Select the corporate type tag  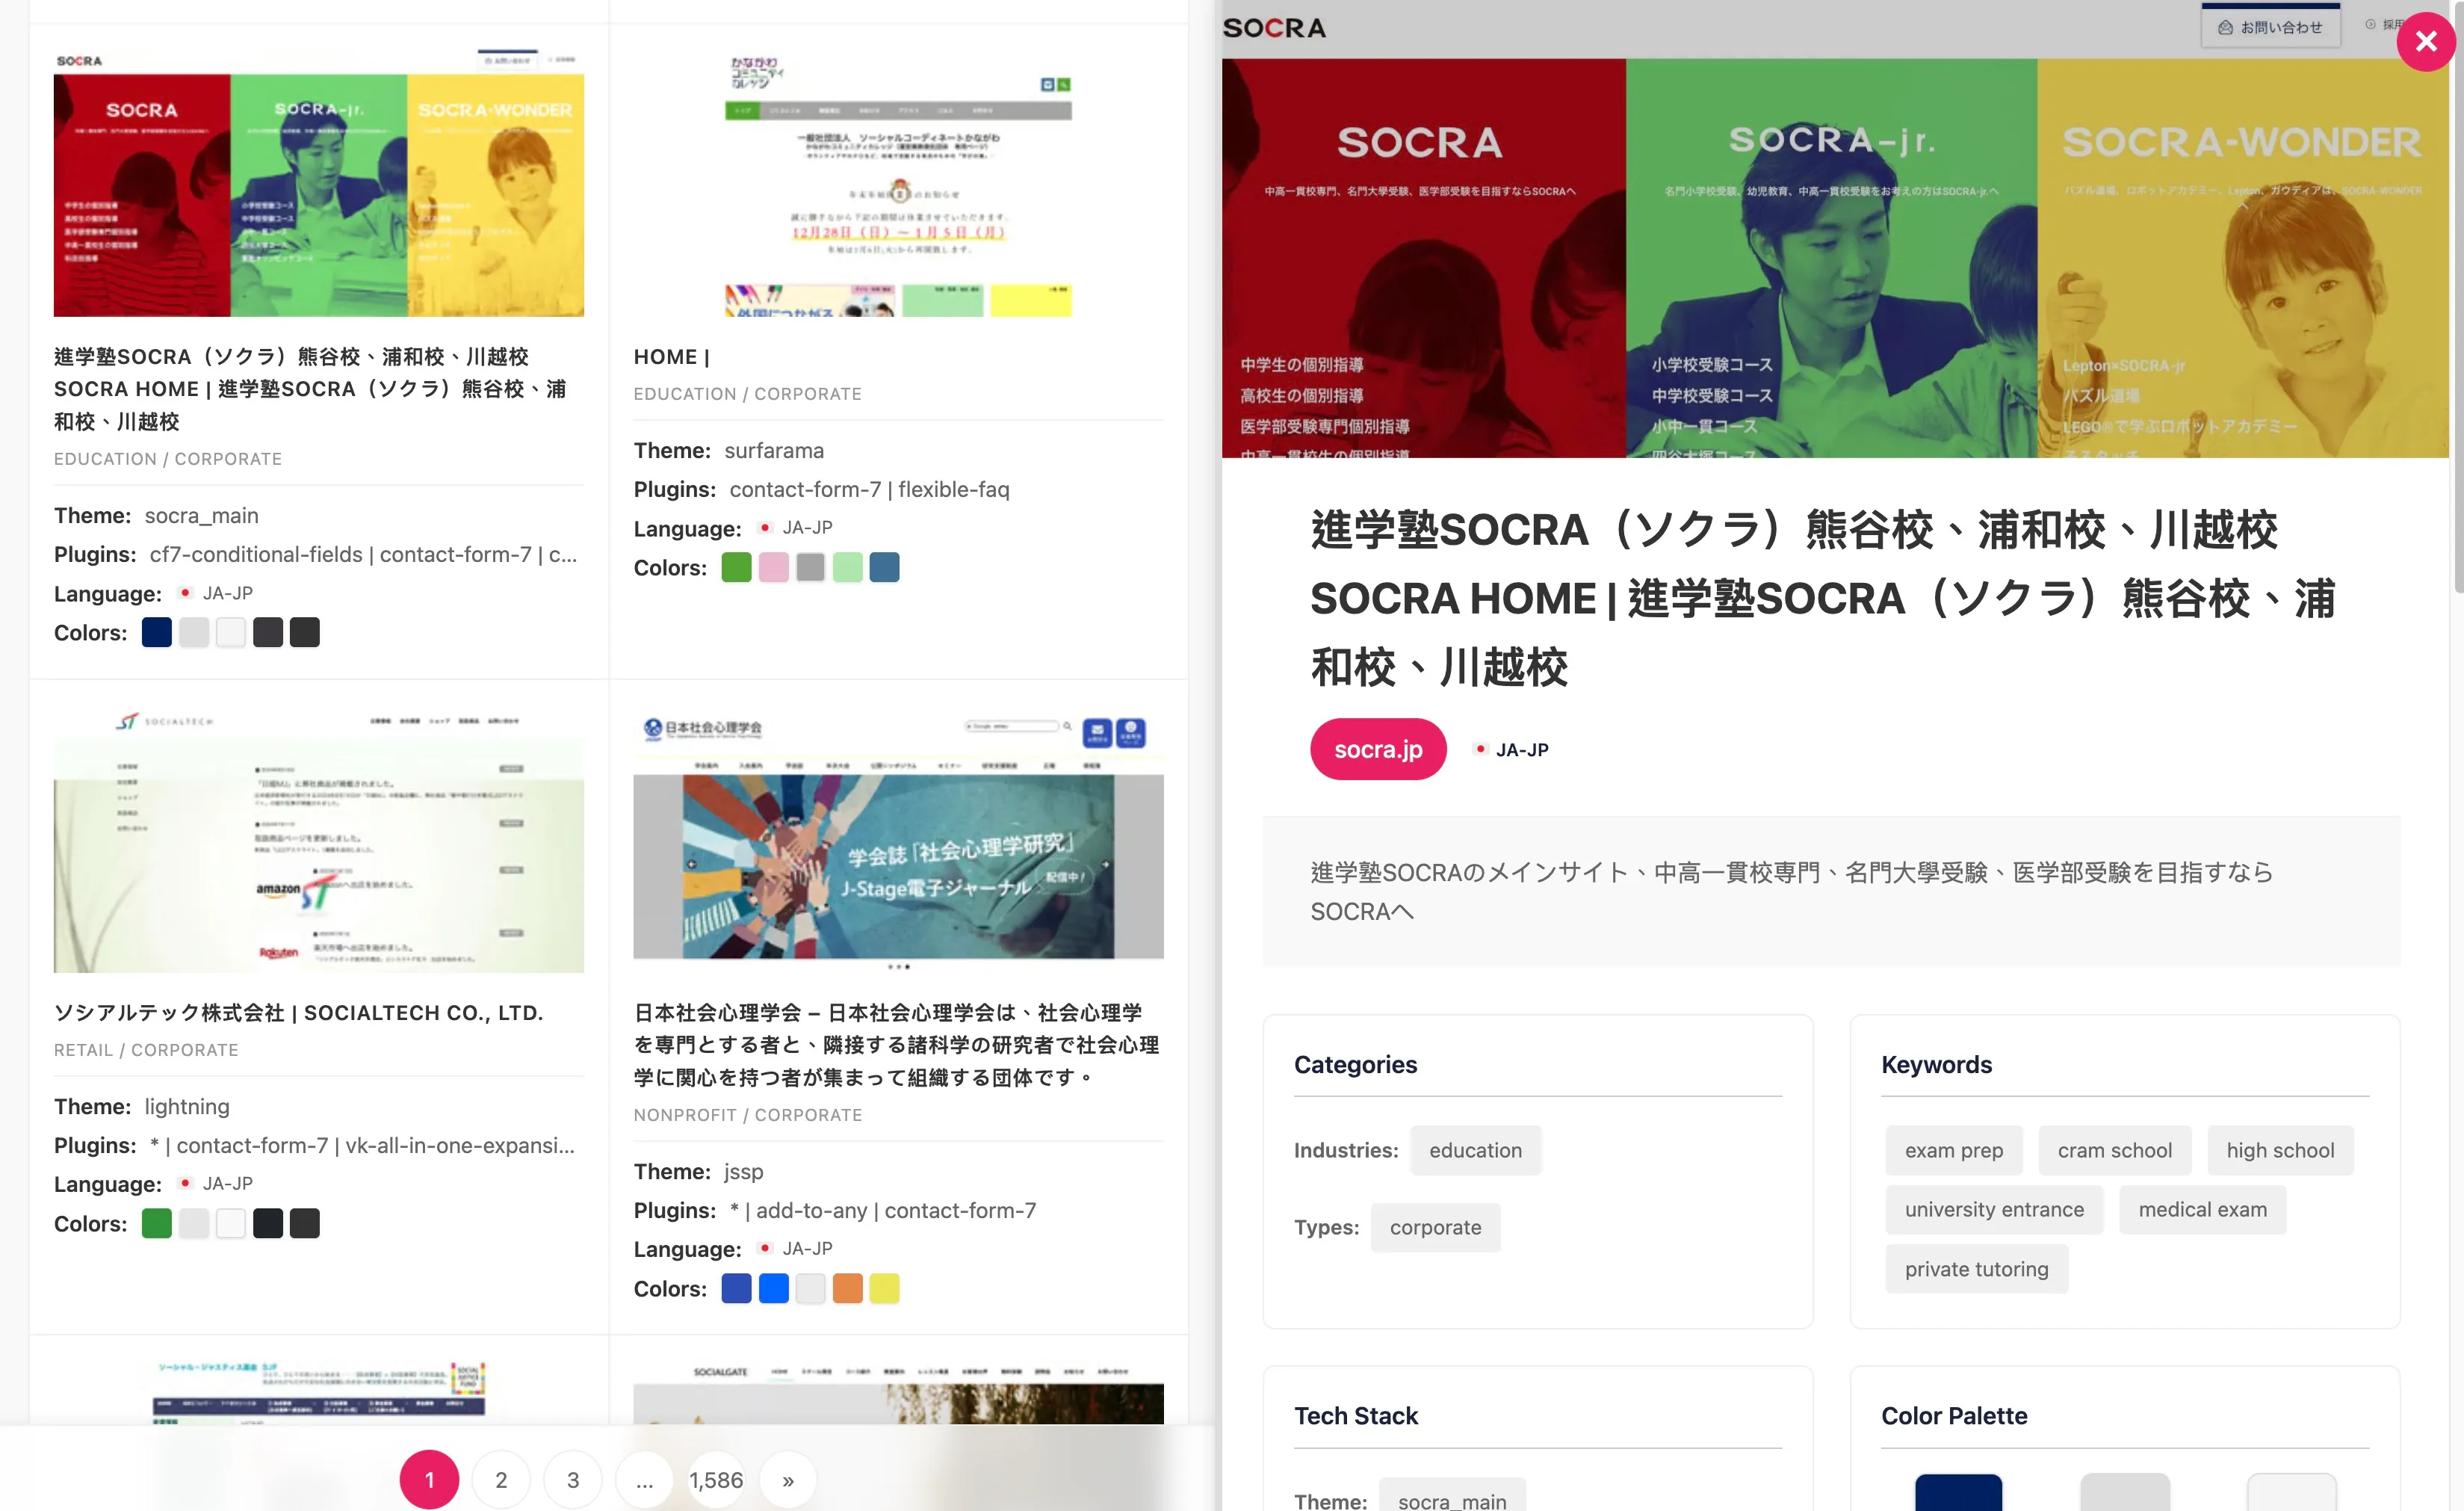click(1435, 1227)
